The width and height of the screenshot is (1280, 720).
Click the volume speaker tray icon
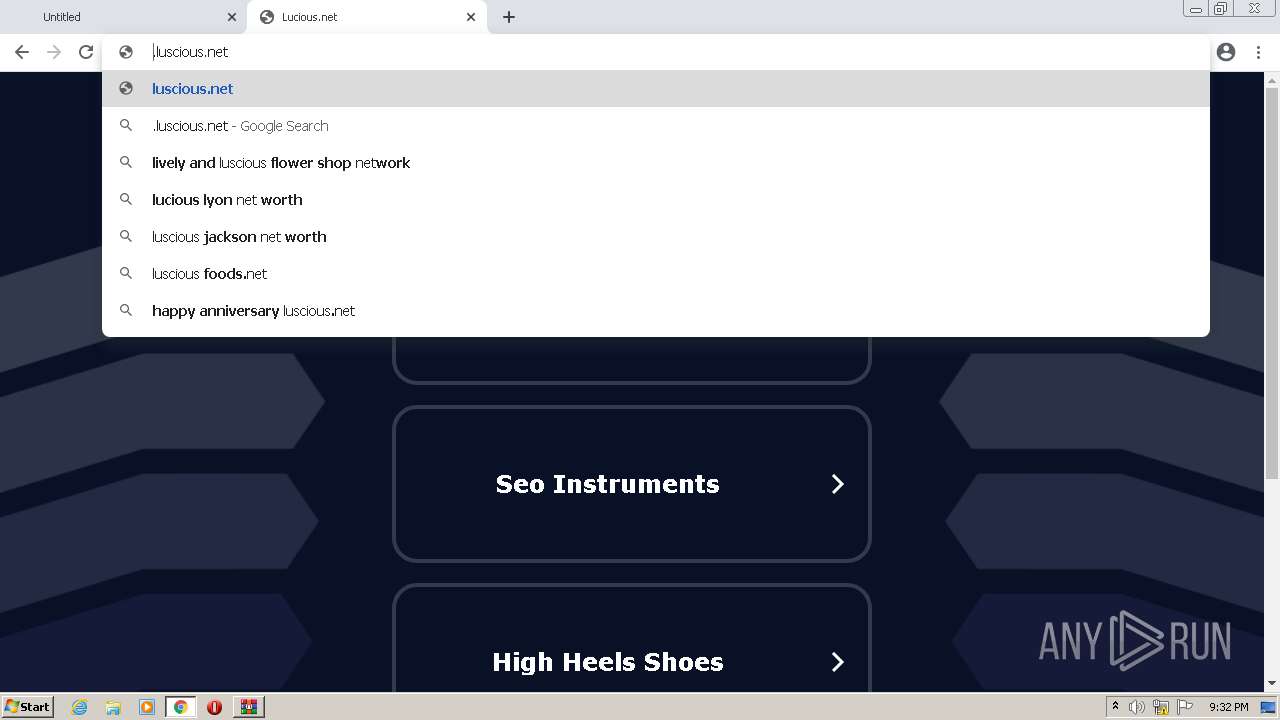click(x=1137, y=707)
